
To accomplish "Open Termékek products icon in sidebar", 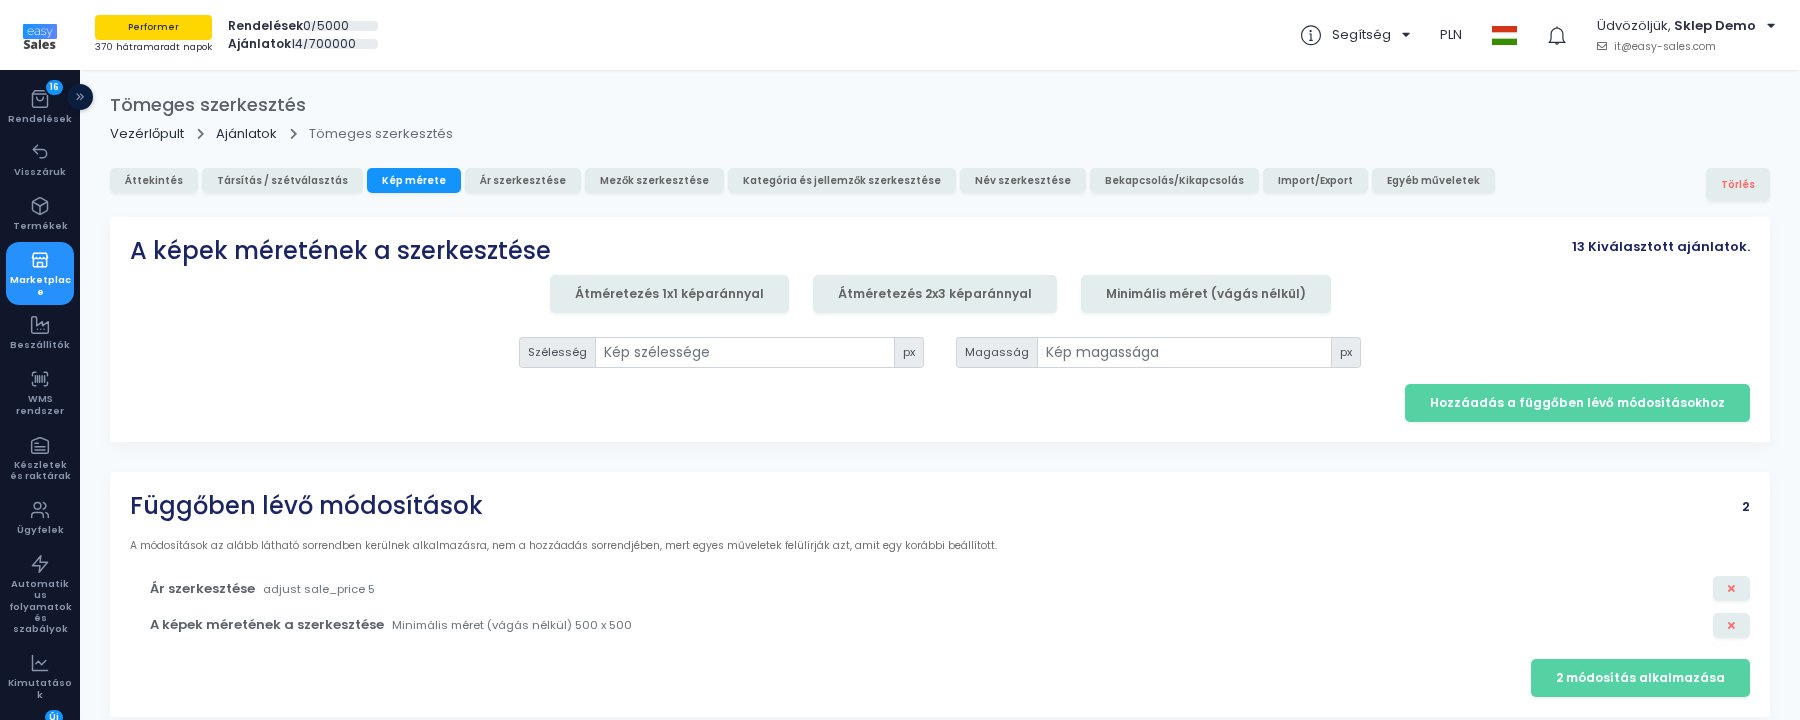I will [40, 206].
